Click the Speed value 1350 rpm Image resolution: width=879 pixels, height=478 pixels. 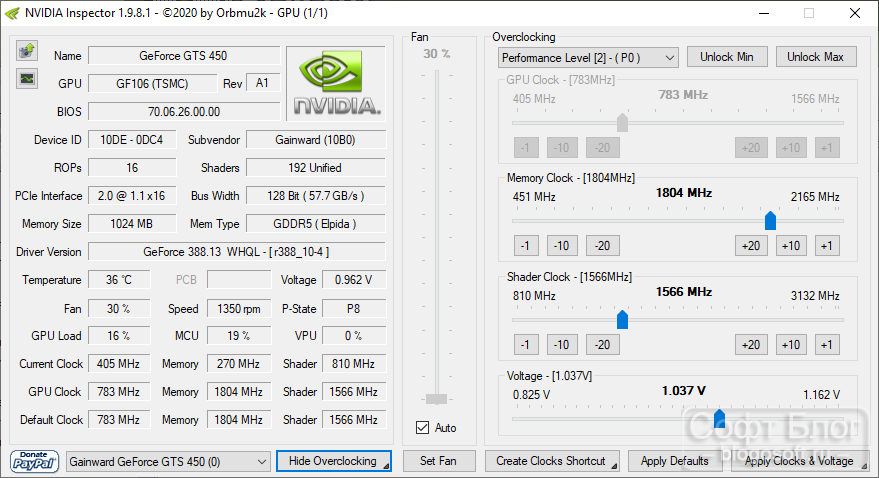(x=239, y=308)
